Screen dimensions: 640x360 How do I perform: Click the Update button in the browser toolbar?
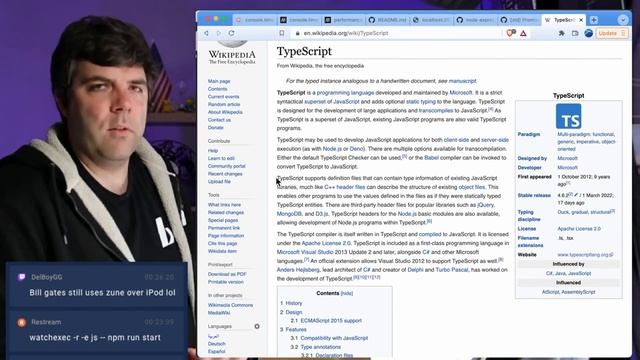(611, 33)
